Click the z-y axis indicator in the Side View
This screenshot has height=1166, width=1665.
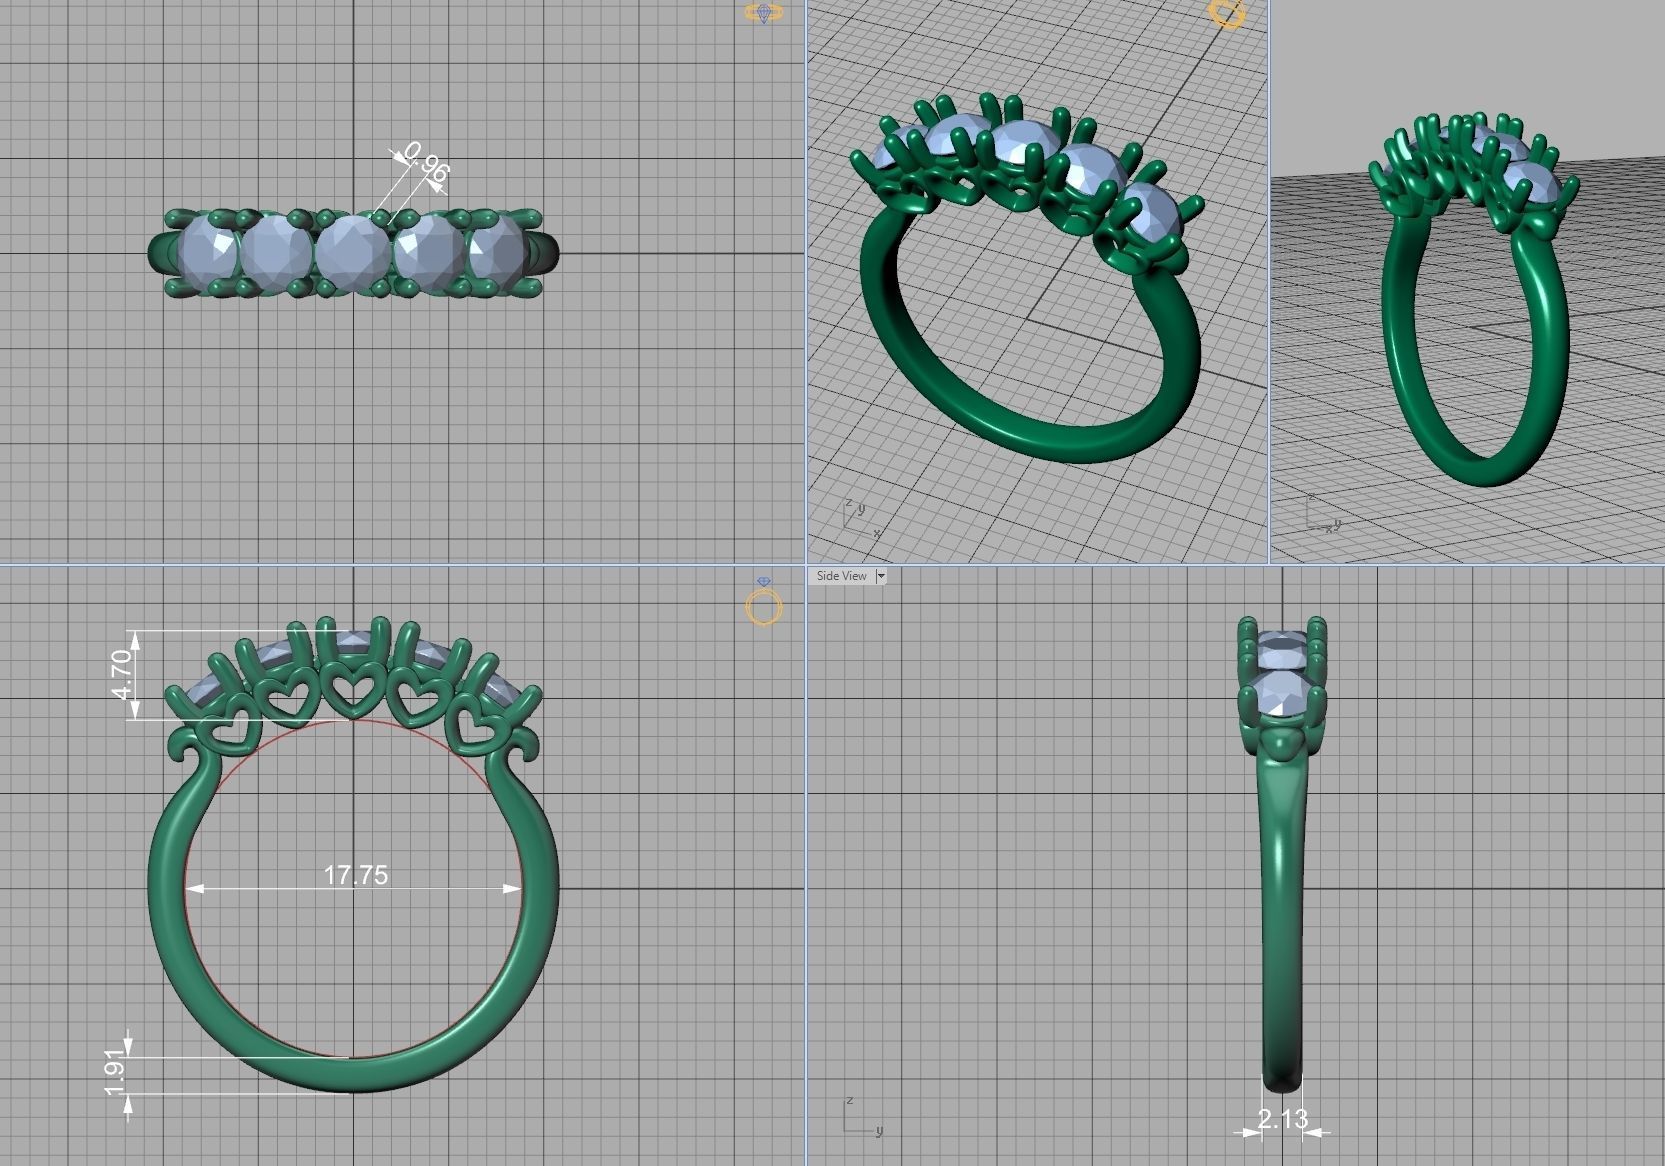pos(862,1116)
